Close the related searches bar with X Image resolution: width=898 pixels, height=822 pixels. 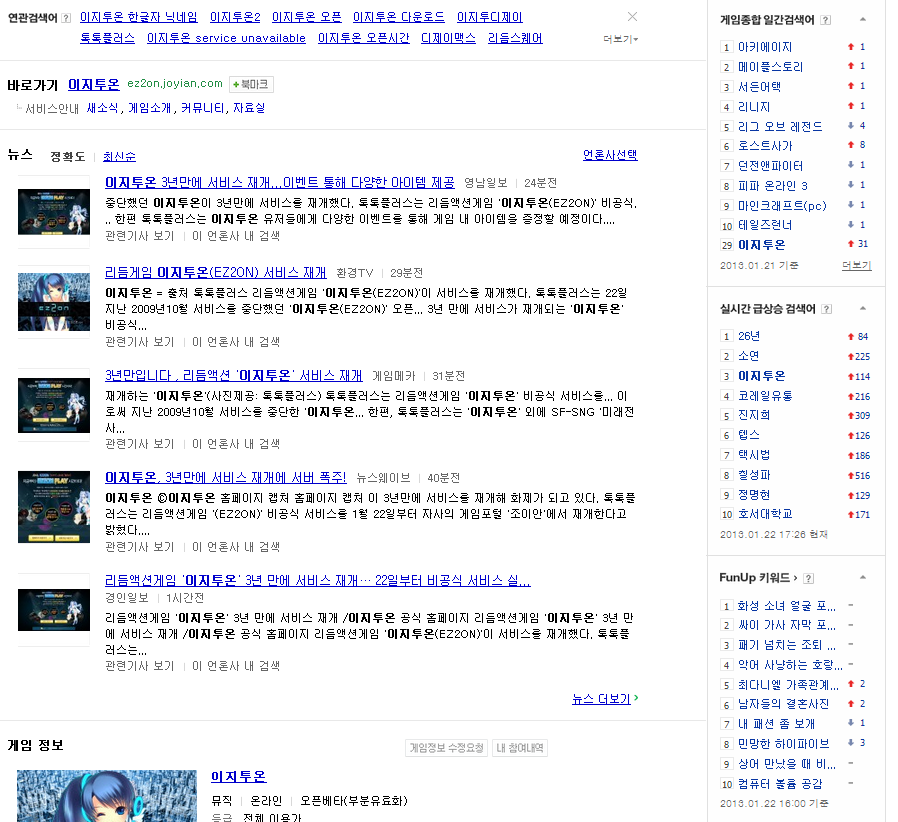632,17
